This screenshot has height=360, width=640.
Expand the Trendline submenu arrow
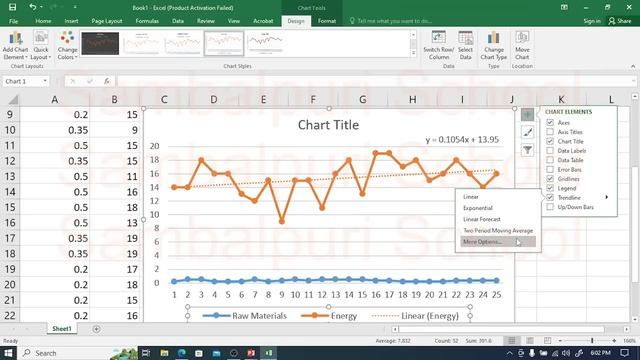[x=607, y=197]
